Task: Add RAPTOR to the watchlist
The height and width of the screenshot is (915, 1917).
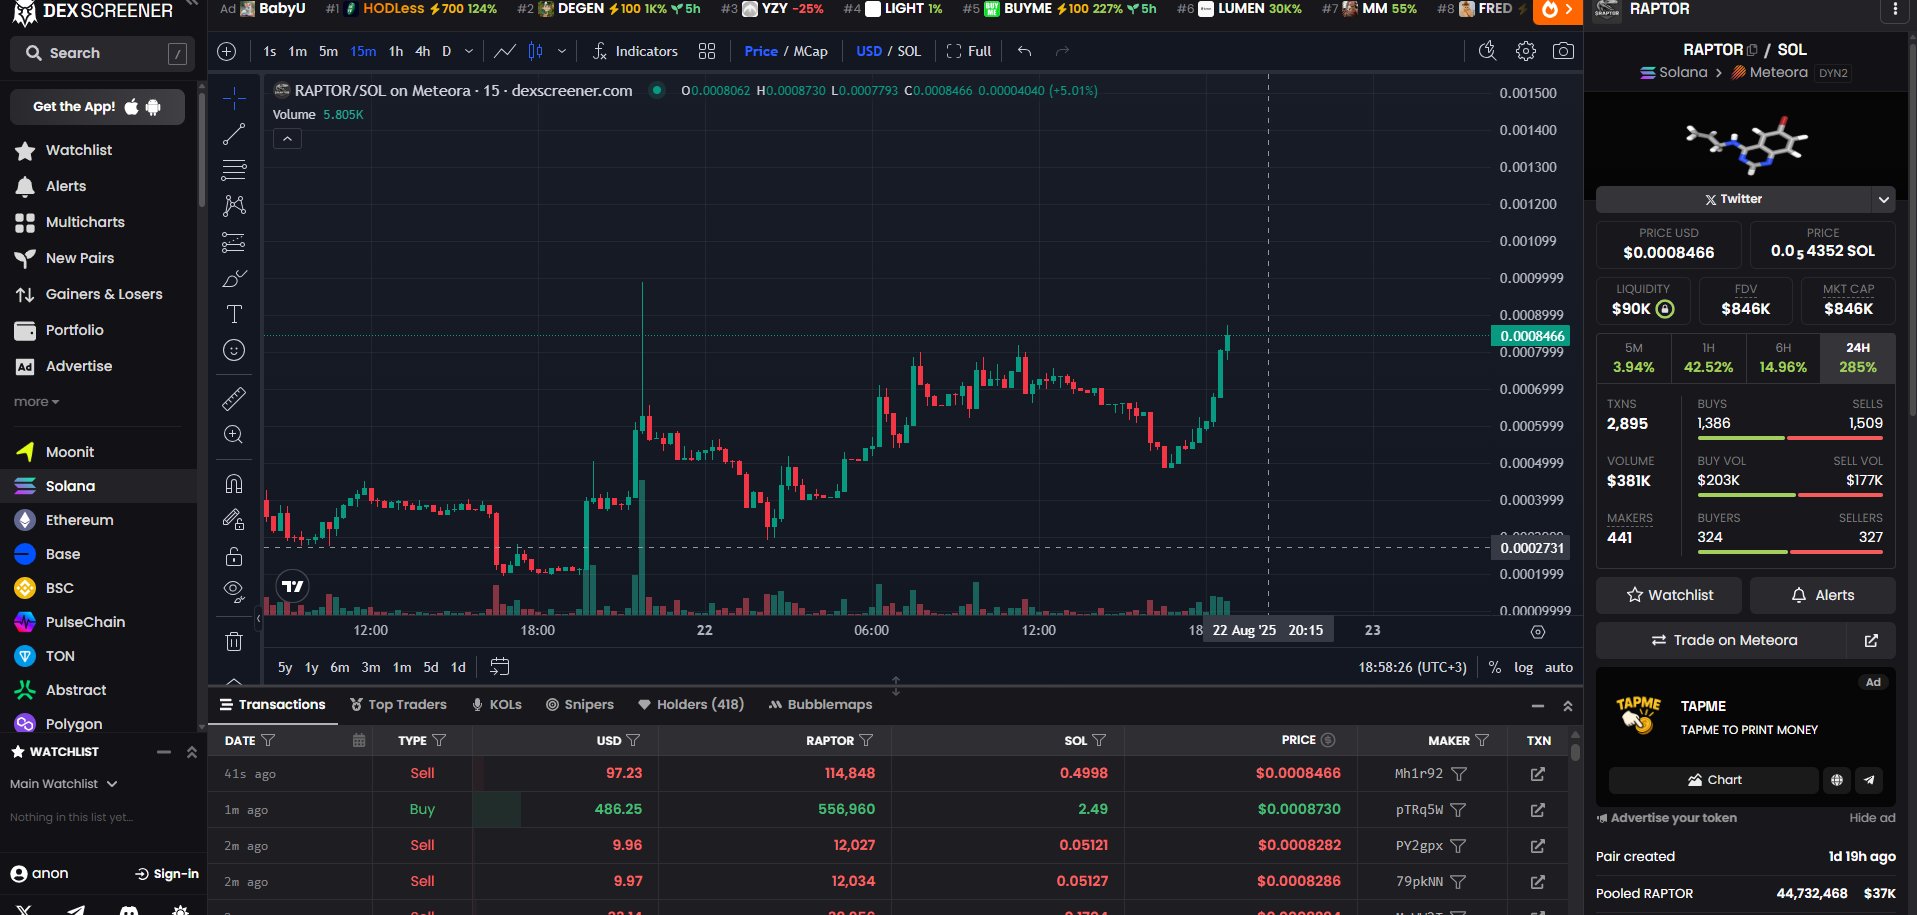Action: click(1669, 596)
